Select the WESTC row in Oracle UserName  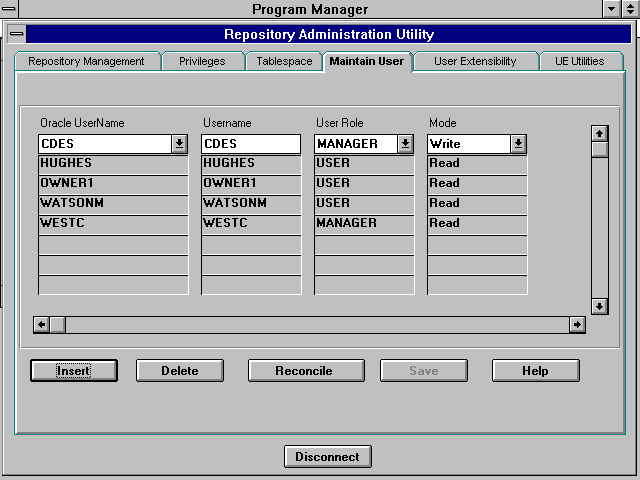coord(113,223)
